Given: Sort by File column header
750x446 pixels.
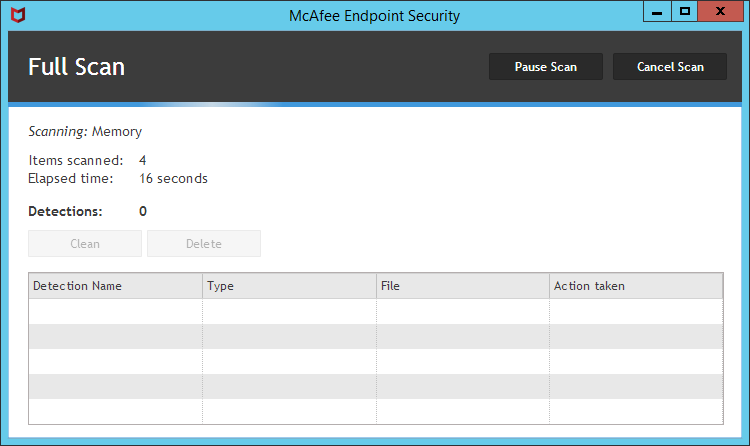Looking at the screenshot, I should [x=463, y=286].
